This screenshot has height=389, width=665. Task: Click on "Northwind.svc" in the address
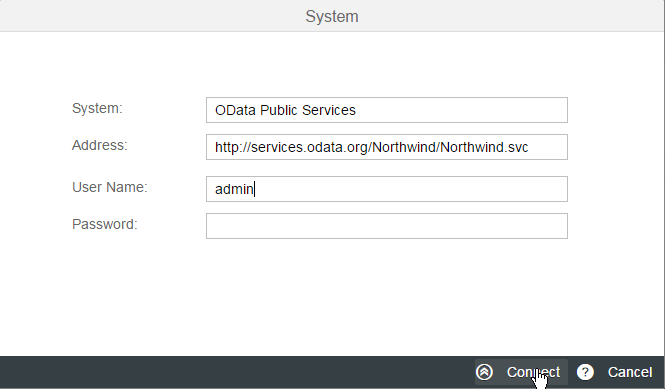pyautogui.click(x=484, y=147)
